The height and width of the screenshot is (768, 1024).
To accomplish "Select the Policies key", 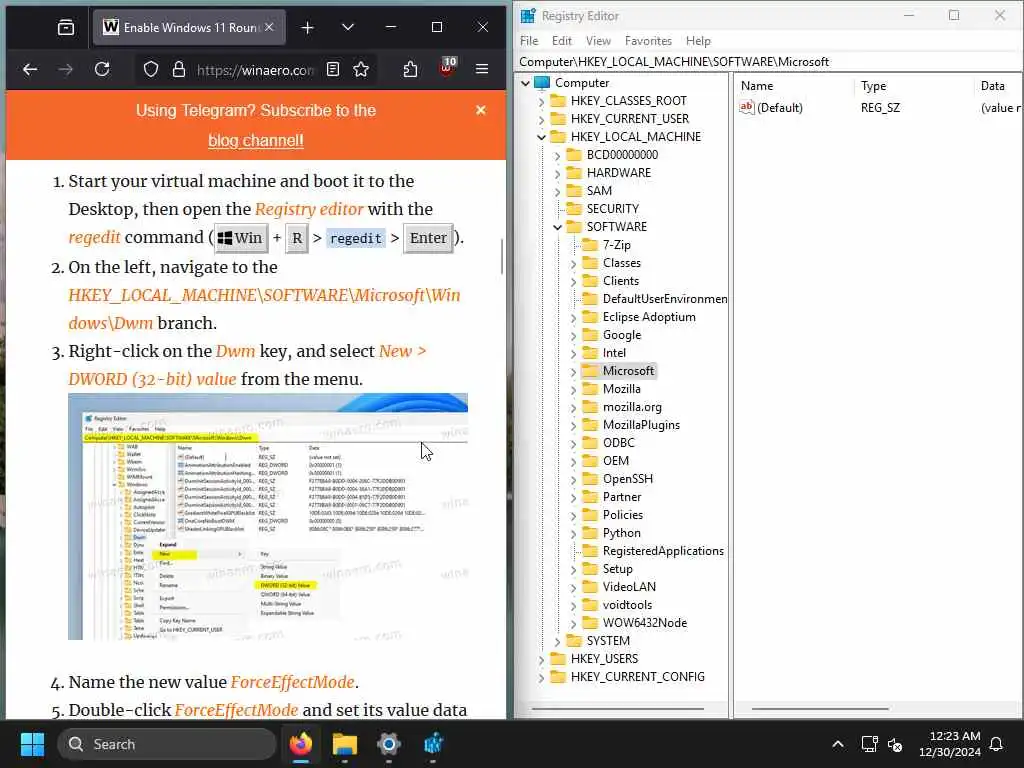I will point(622,515).
